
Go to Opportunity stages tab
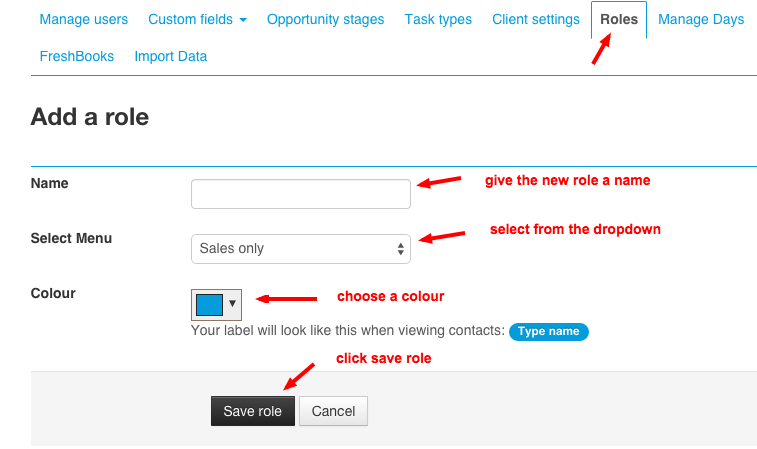click(325, 20)
